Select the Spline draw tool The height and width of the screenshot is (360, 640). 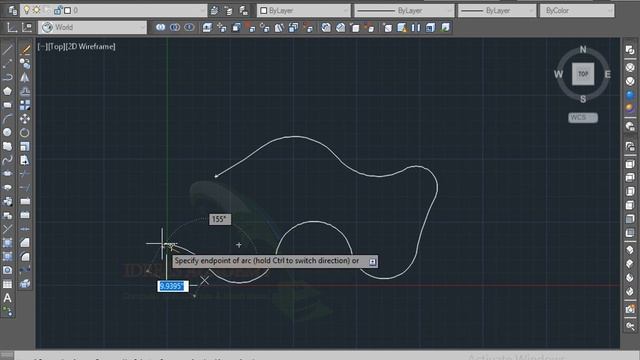pos(7,160)
